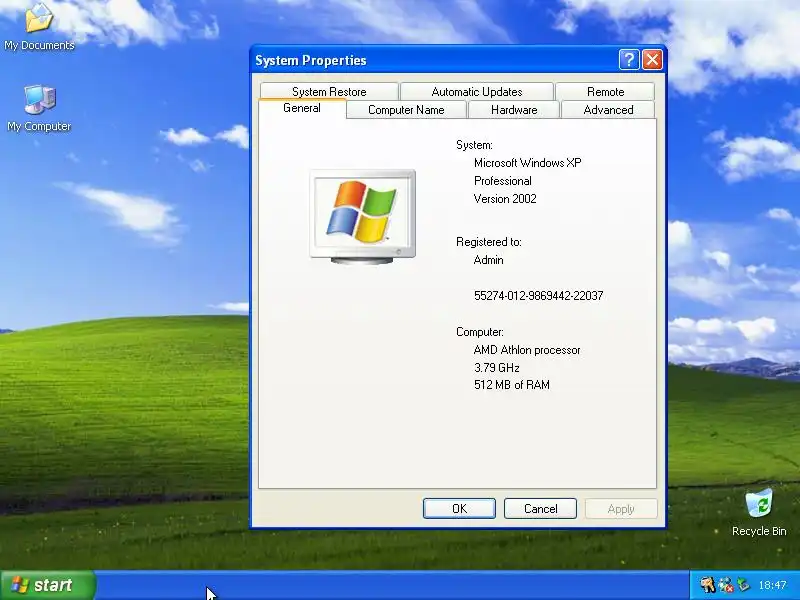Click the greyed-out Apply button
Viewport: 800px width, 600px height.
click(x=621, y=509)
